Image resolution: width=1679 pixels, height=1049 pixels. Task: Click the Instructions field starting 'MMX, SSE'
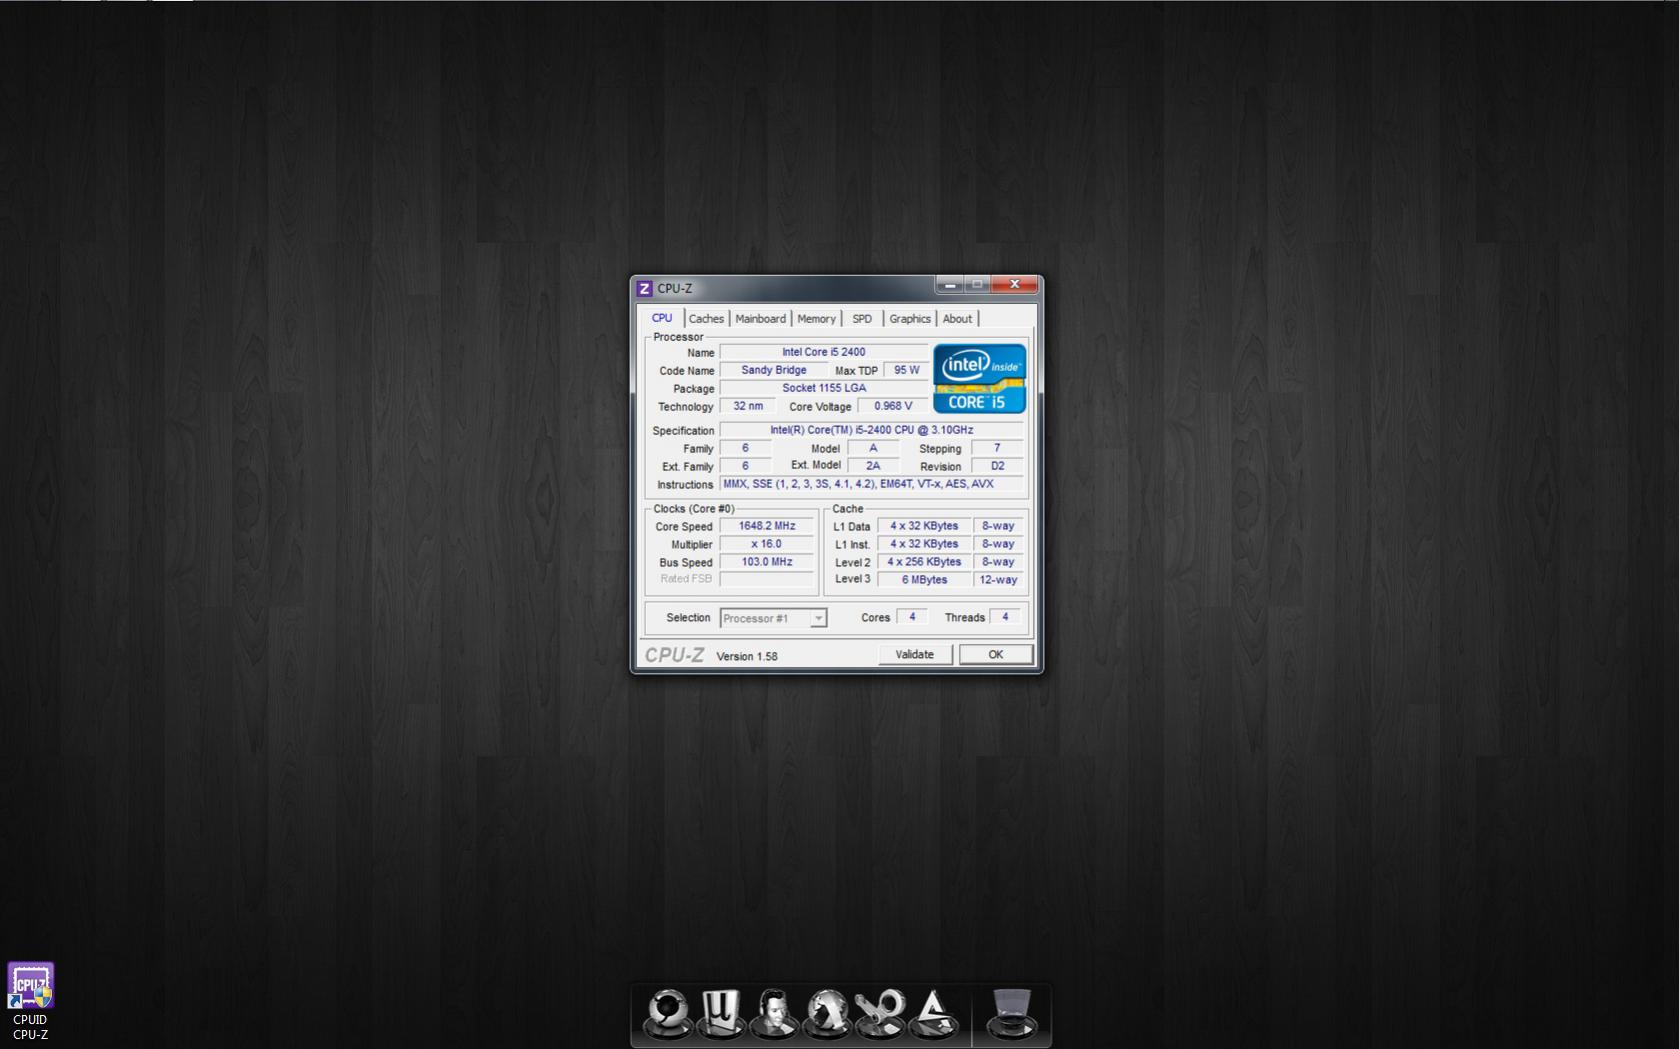point(872,484)
